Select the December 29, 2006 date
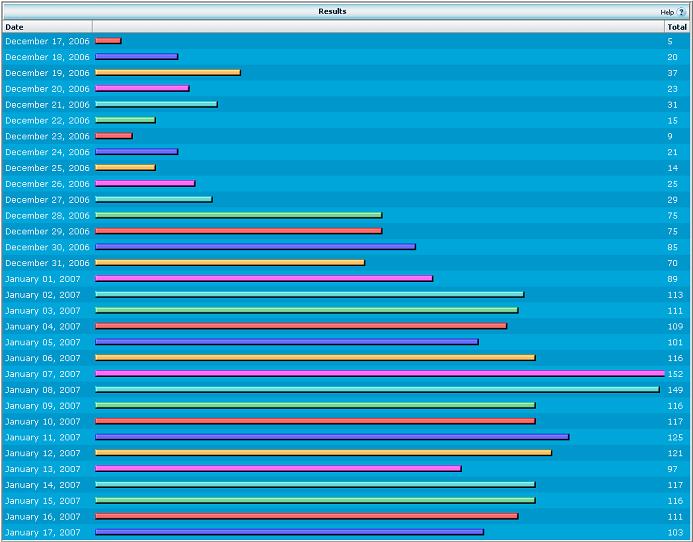 tap(47, 231)
